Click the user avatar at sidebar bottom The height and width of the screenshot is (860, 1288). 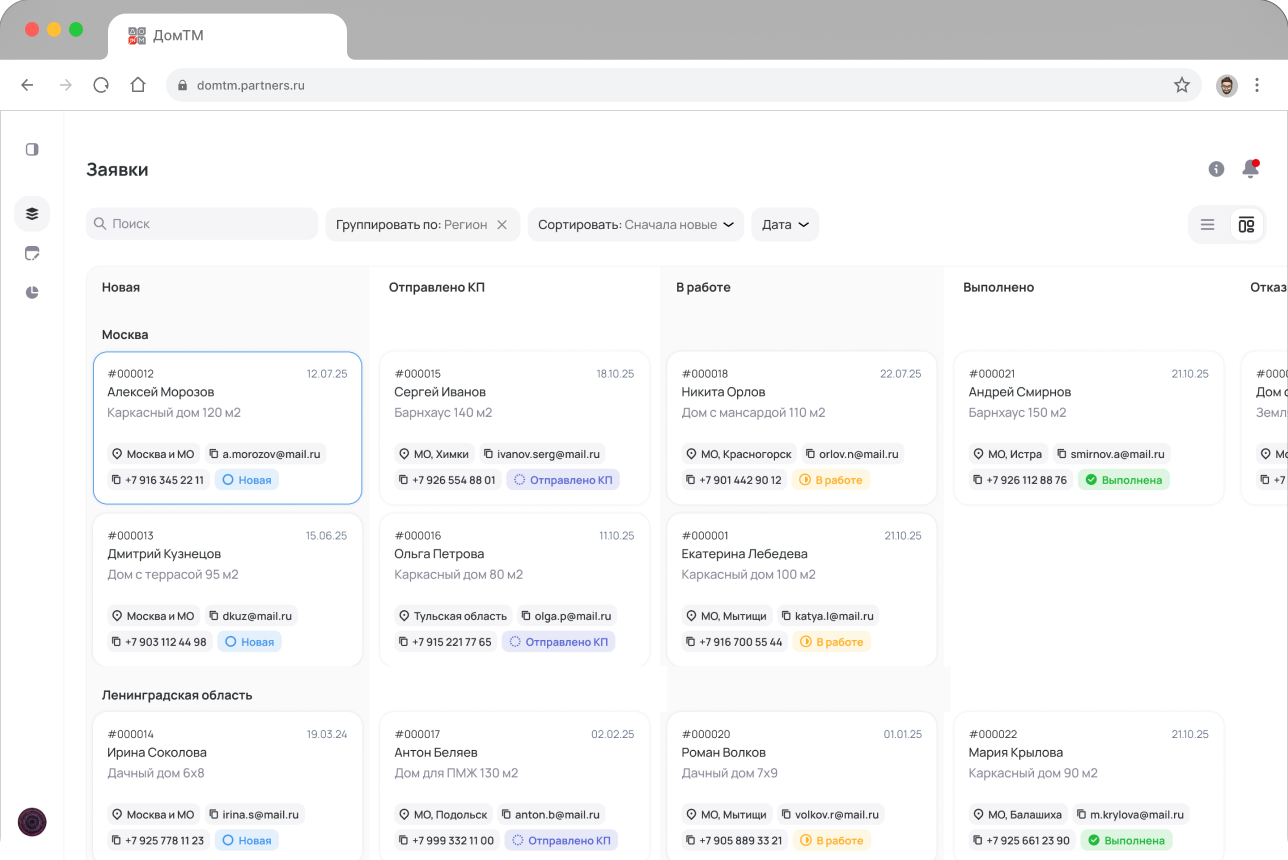32,822
